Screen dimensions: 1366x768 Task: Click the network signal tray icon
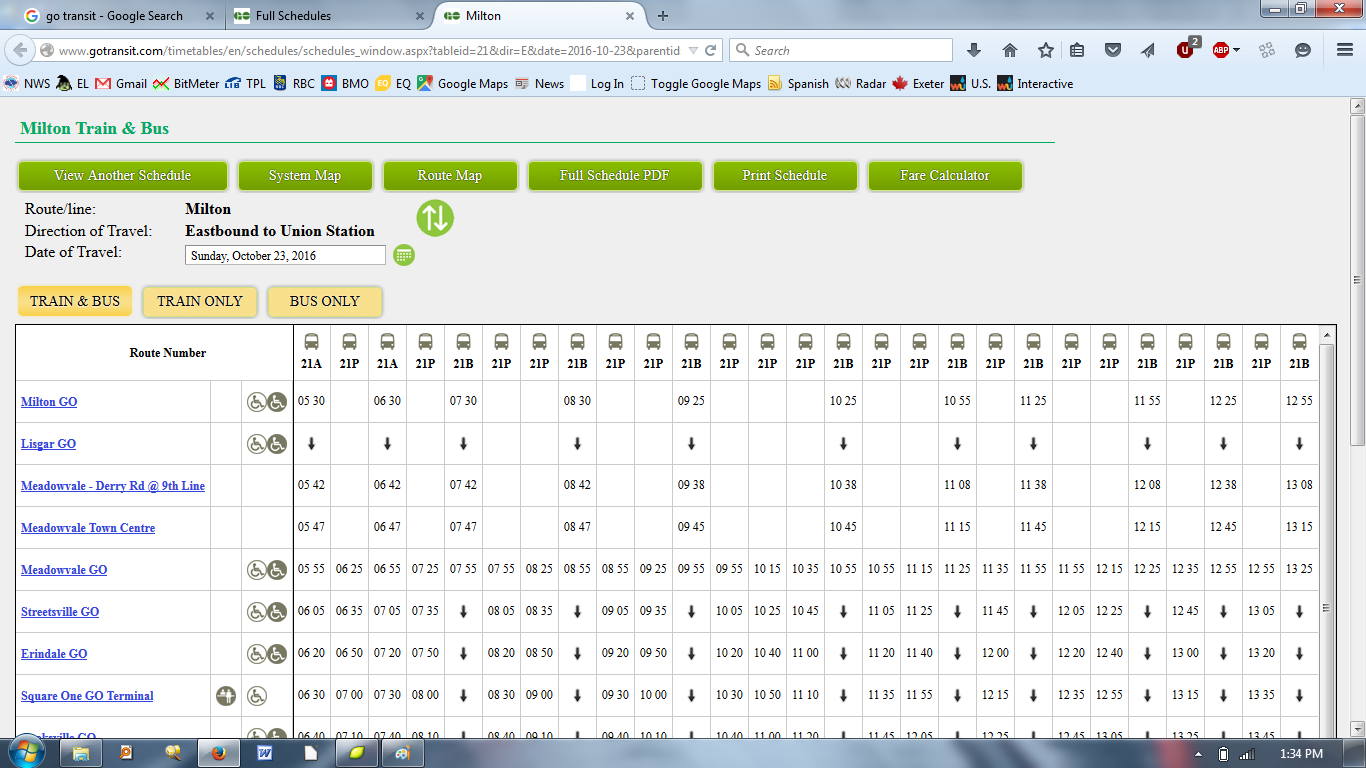1247,753
